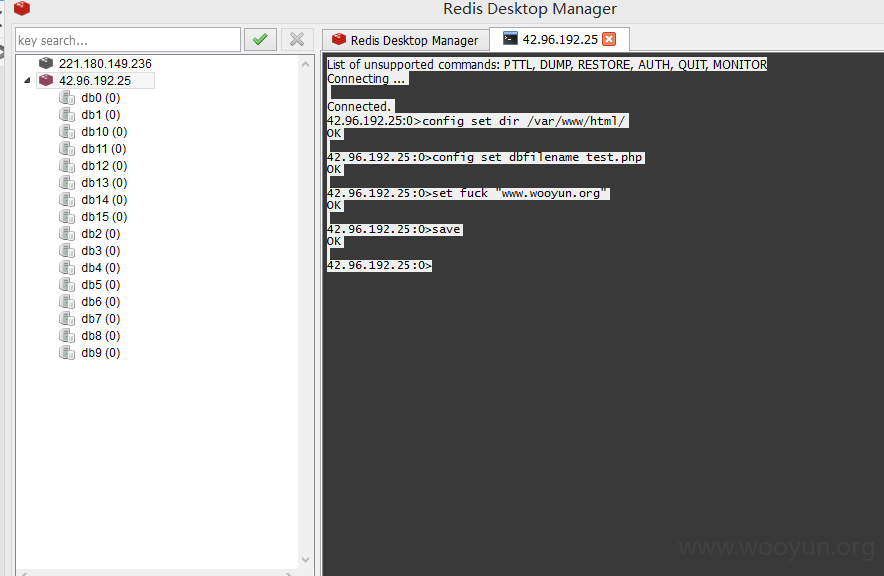The height and width of the screenshot is (576, 884).
Task: Select the db13 (0) label
Action: pyautogui.click(x=104, y=182)
